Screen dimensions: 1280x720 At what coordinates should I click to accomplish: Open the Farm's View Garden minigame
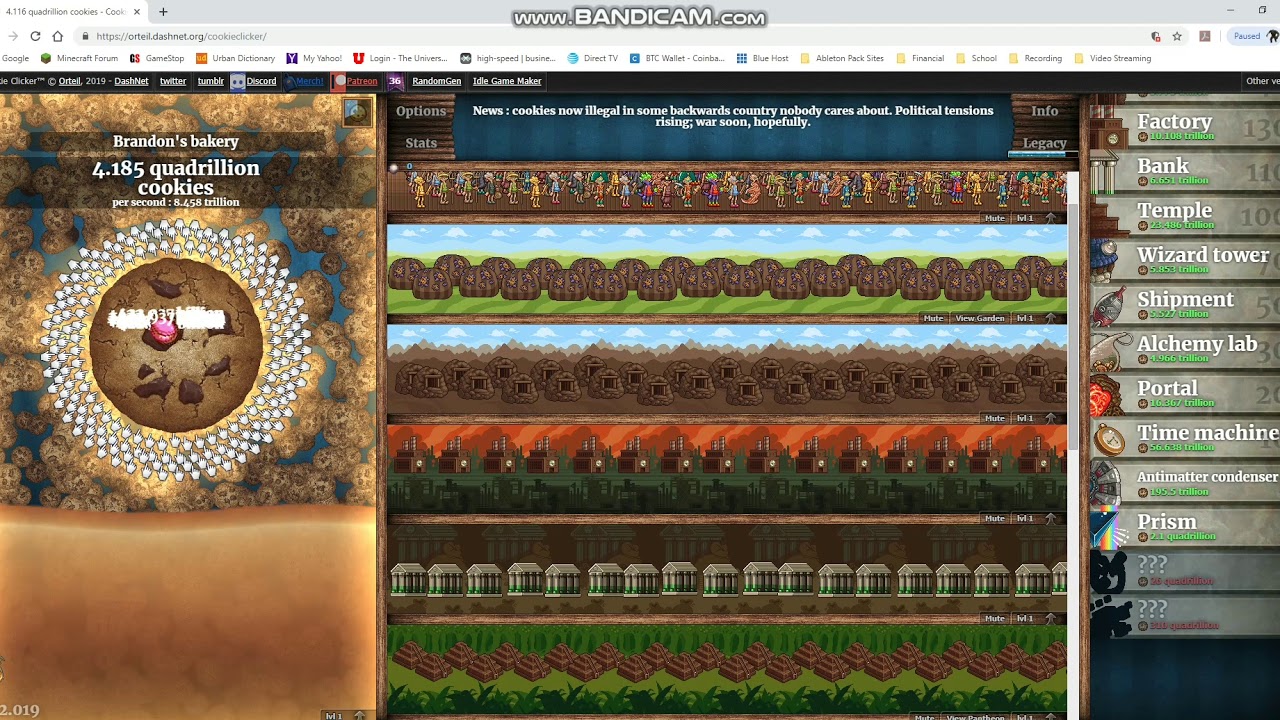[979, 318]
